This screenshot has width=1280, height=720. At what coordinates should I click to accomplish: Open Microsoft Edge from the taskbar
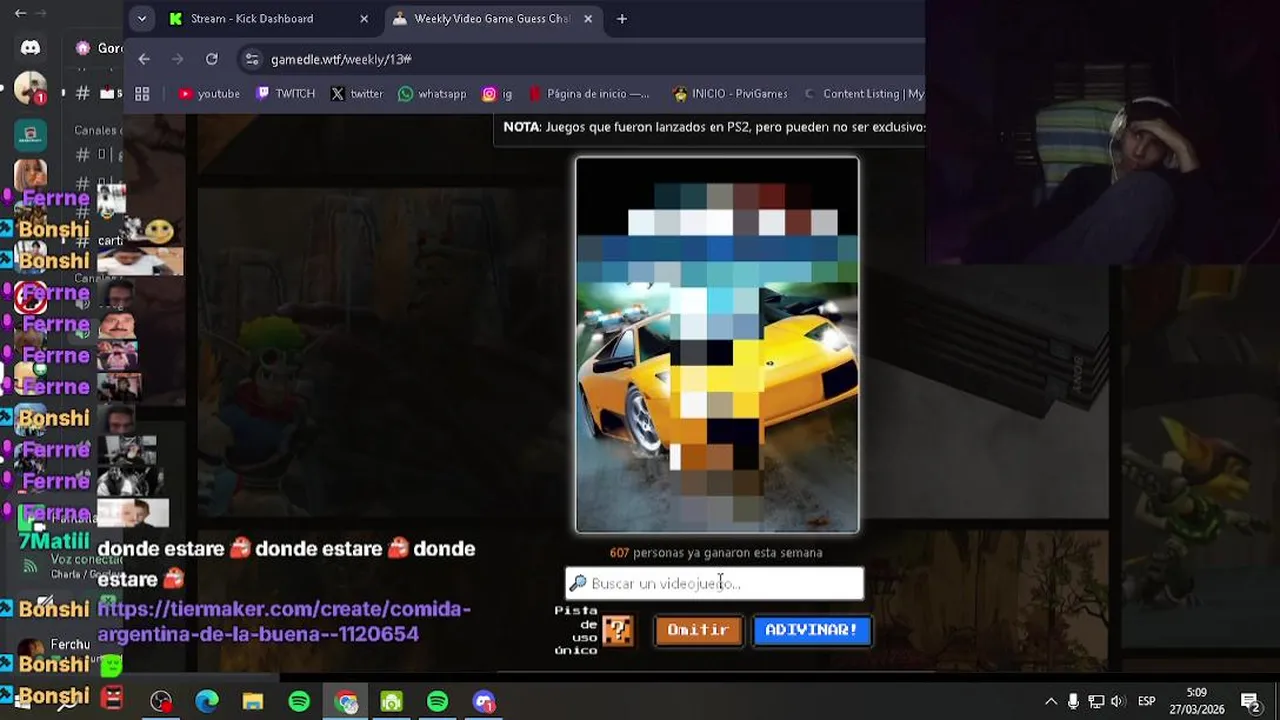pos(207,702)
